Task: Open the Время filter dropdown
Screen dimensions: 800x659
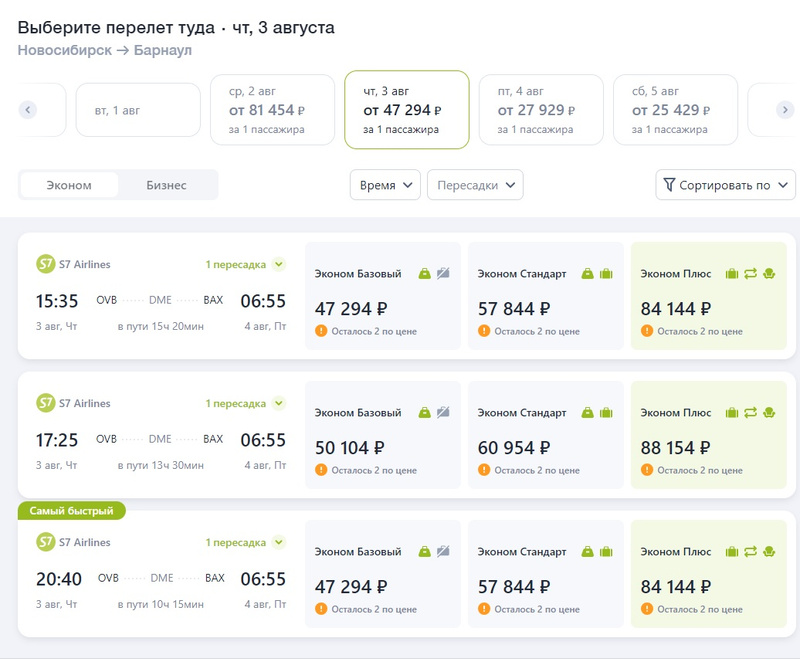Action: click(x=385, y=185)
